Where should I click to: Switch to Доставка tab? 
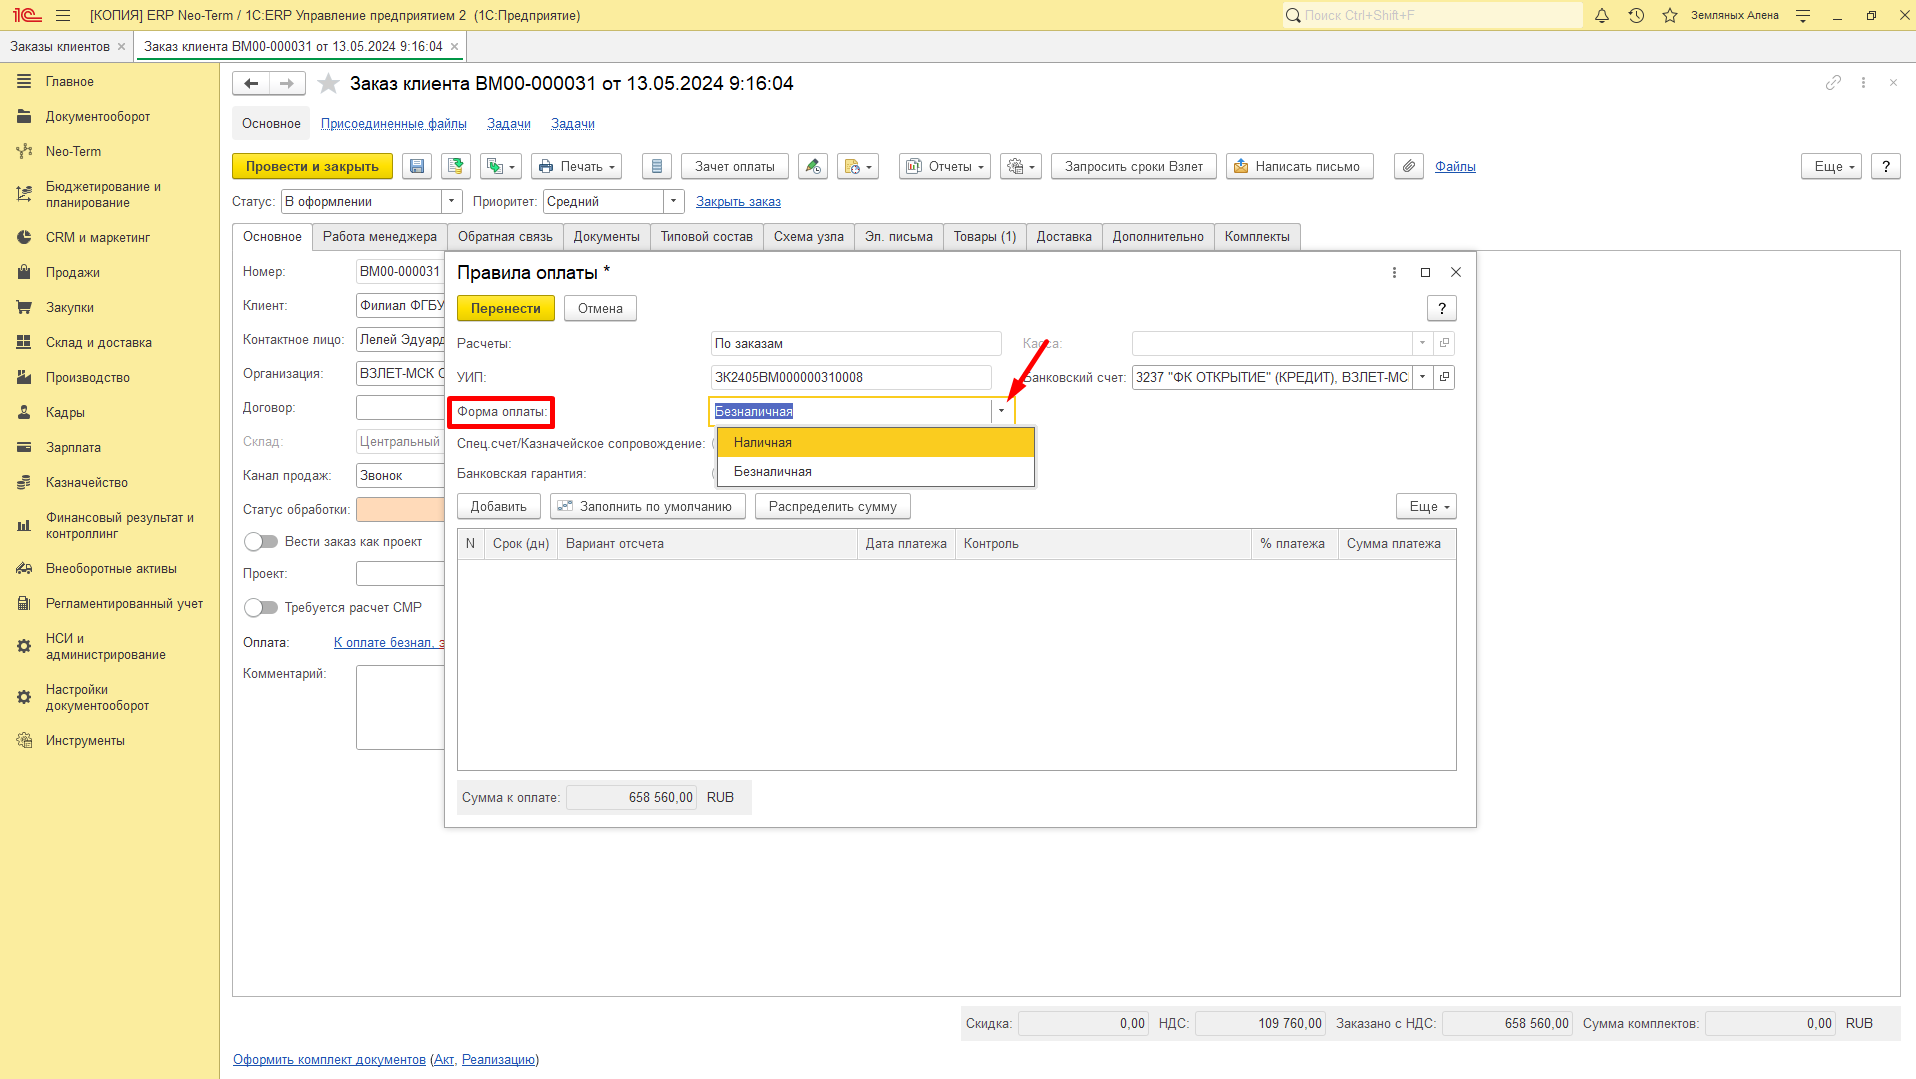[x=1064, y=237]
